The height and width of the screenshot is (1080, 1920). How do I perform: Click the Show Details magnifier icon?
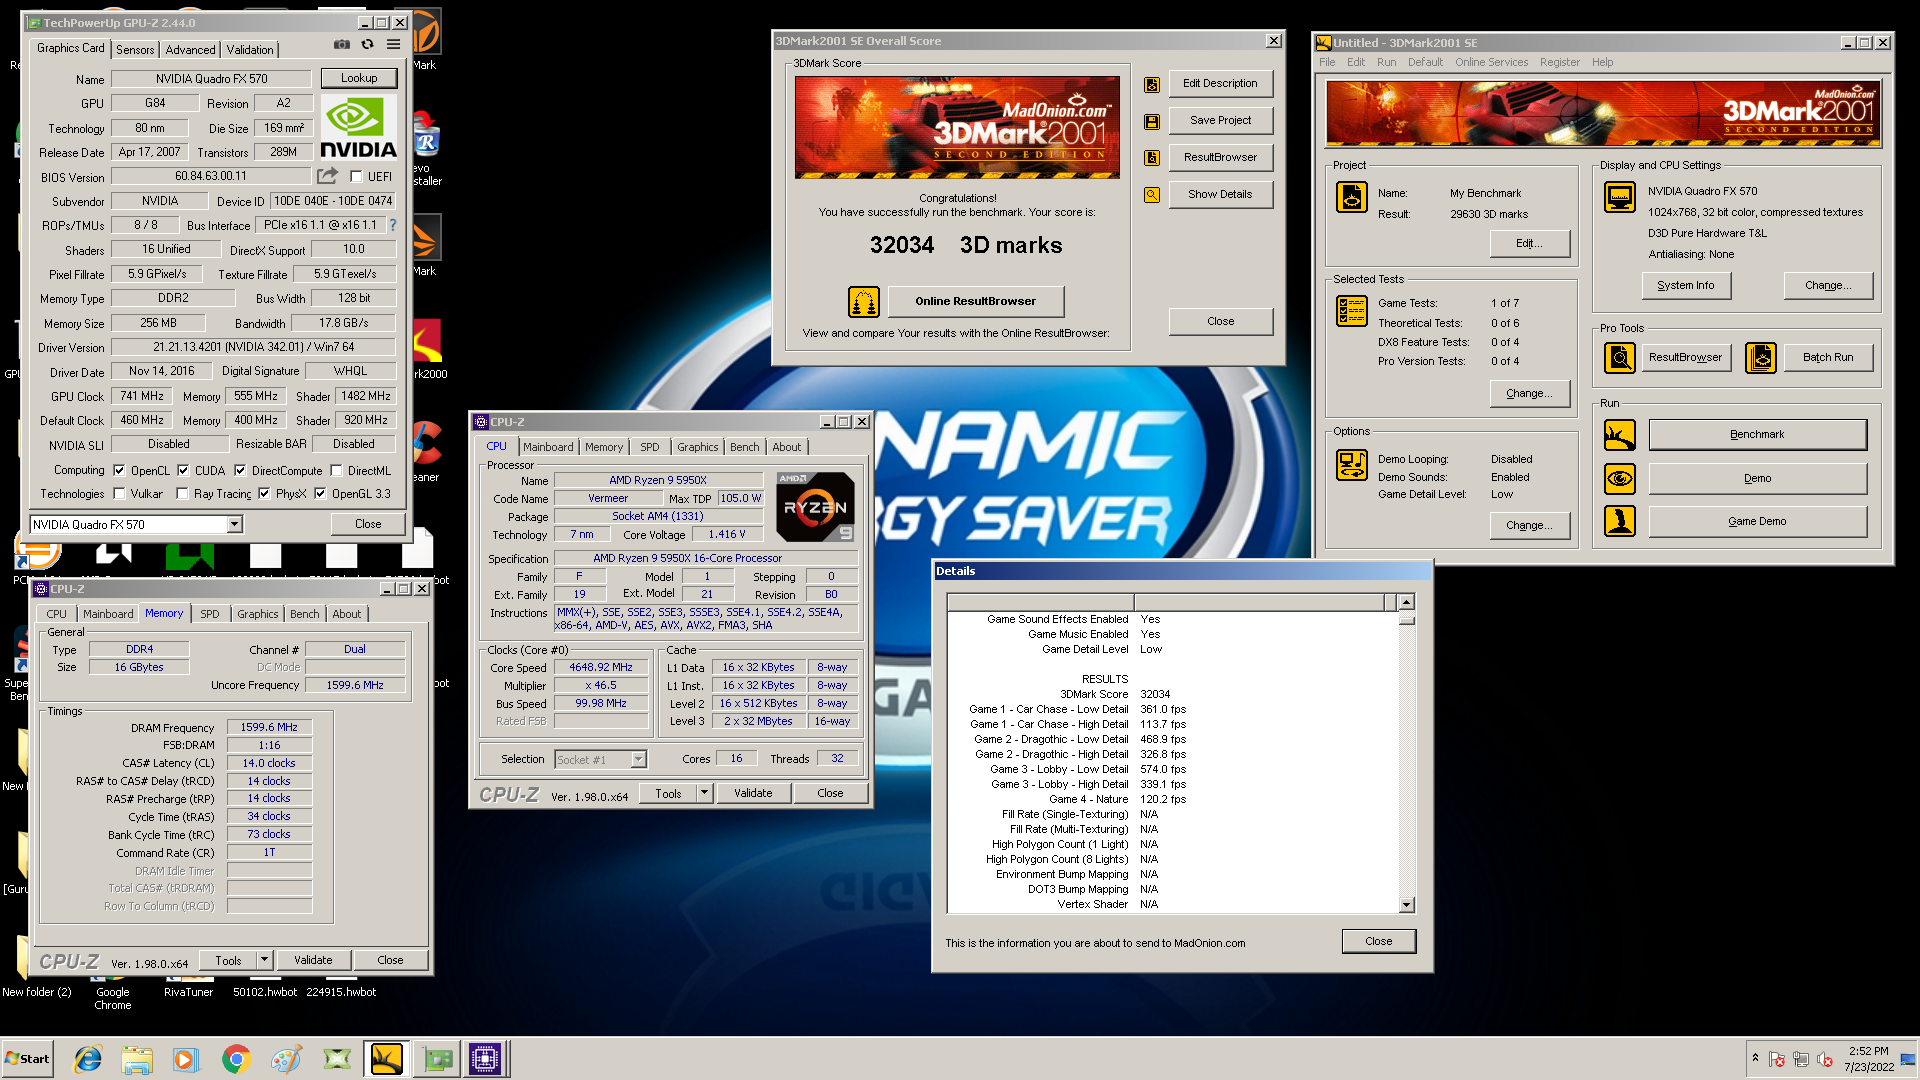click(x=1152, y=195)
